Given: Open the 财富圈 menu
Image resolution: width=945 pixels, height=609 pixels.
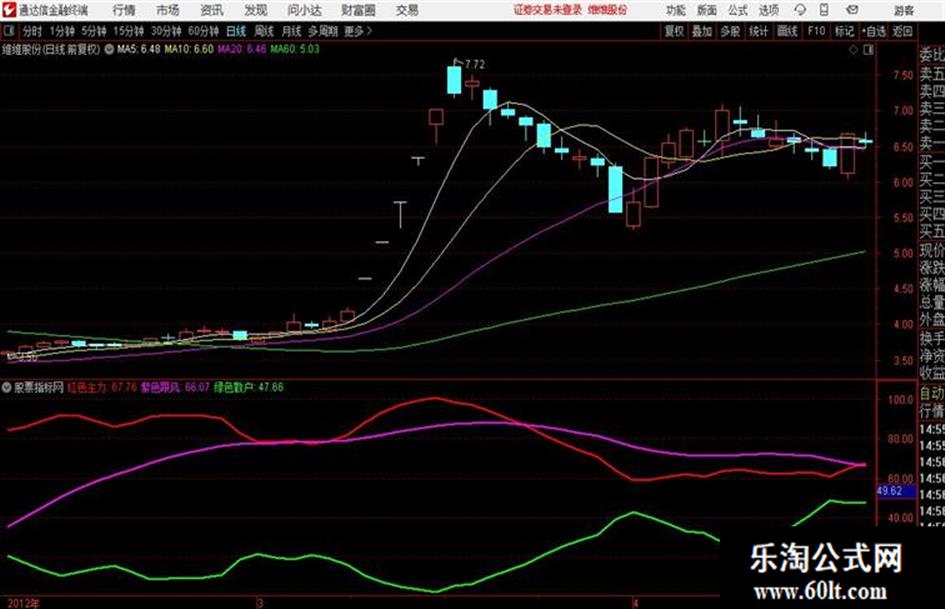Looking at the screenshot, I should [x=358, y=10].
